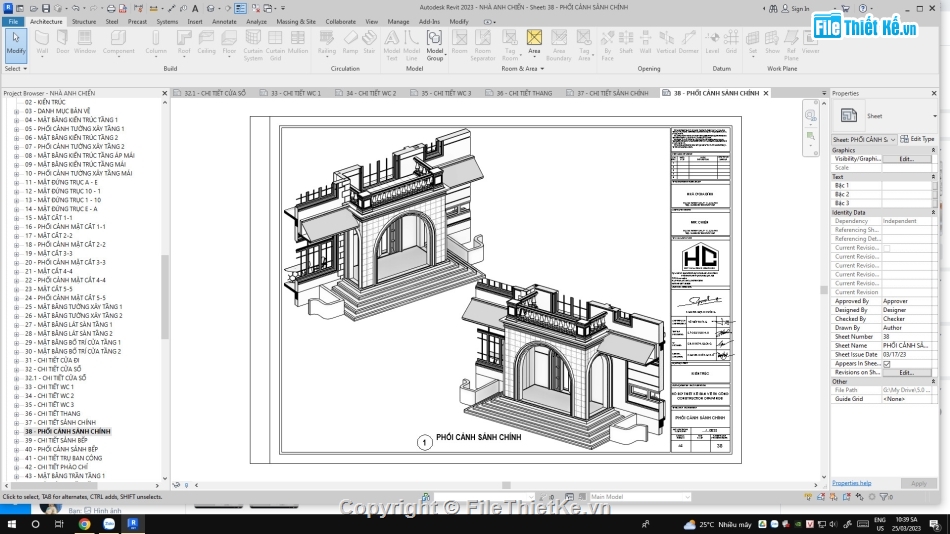
Task: Open the Manage ribbon tab
Action: (398, 21)
